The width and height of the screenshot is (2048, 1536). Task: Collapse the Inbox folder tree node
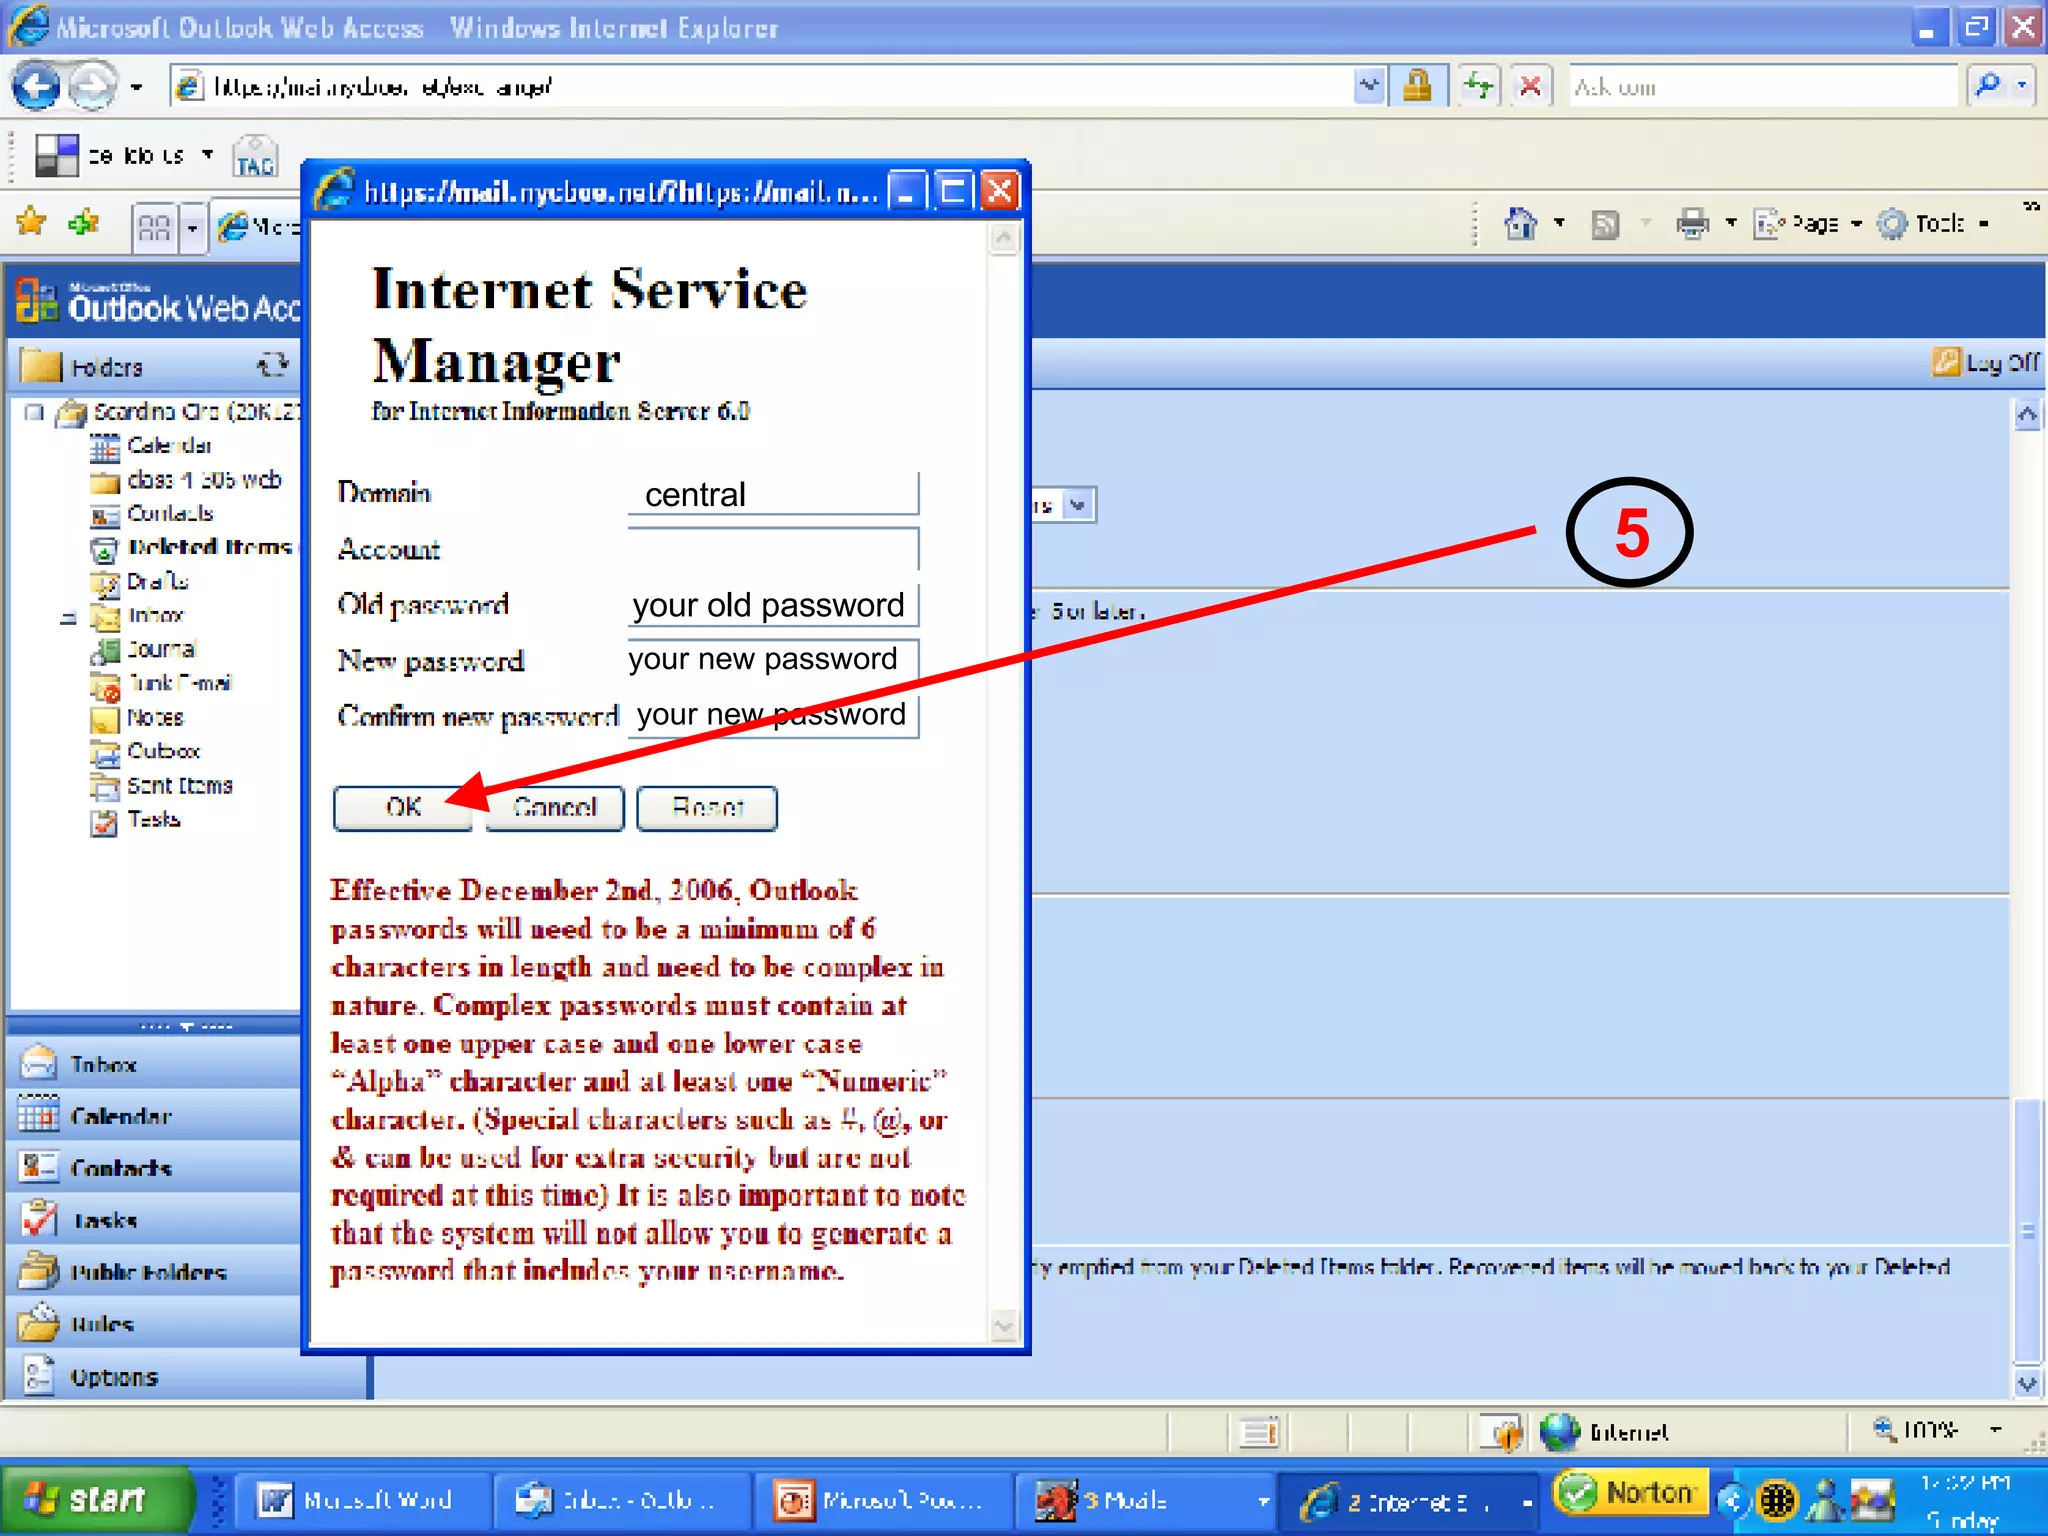click(x=68, y=617)
